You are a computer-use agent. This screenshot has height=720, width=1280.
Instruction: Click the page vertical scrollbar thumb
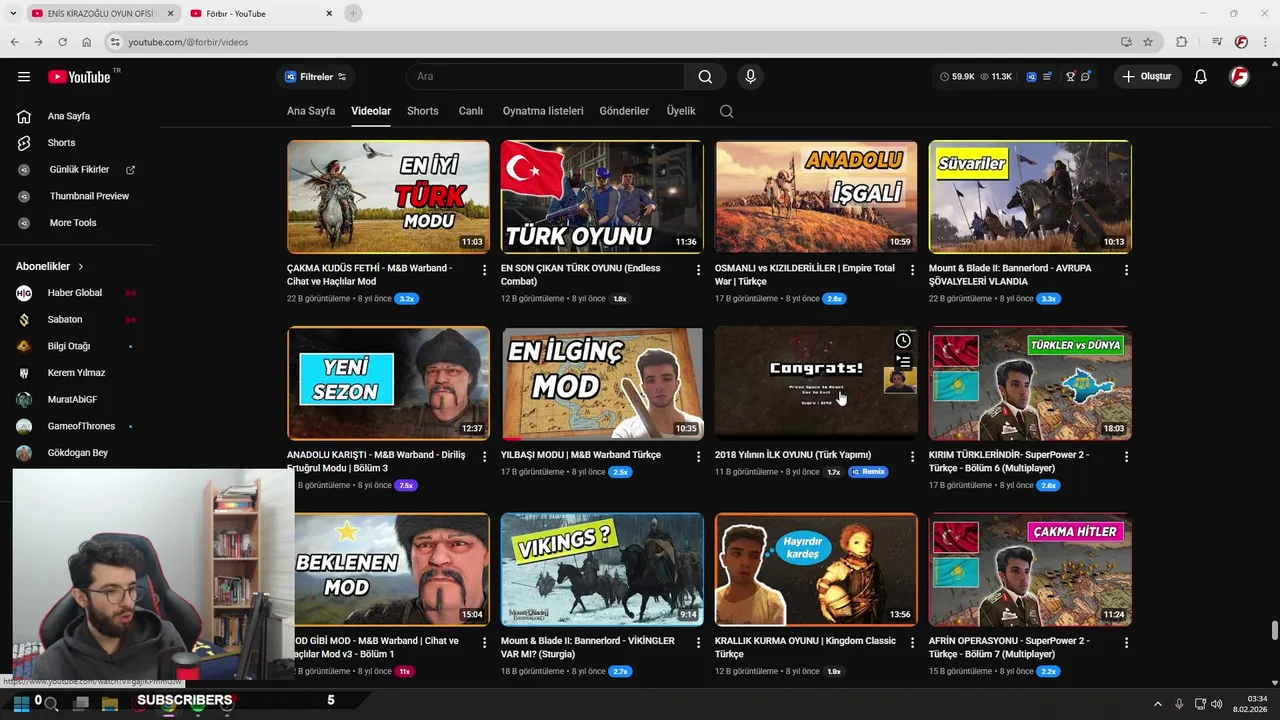[x=1274, y=632]
